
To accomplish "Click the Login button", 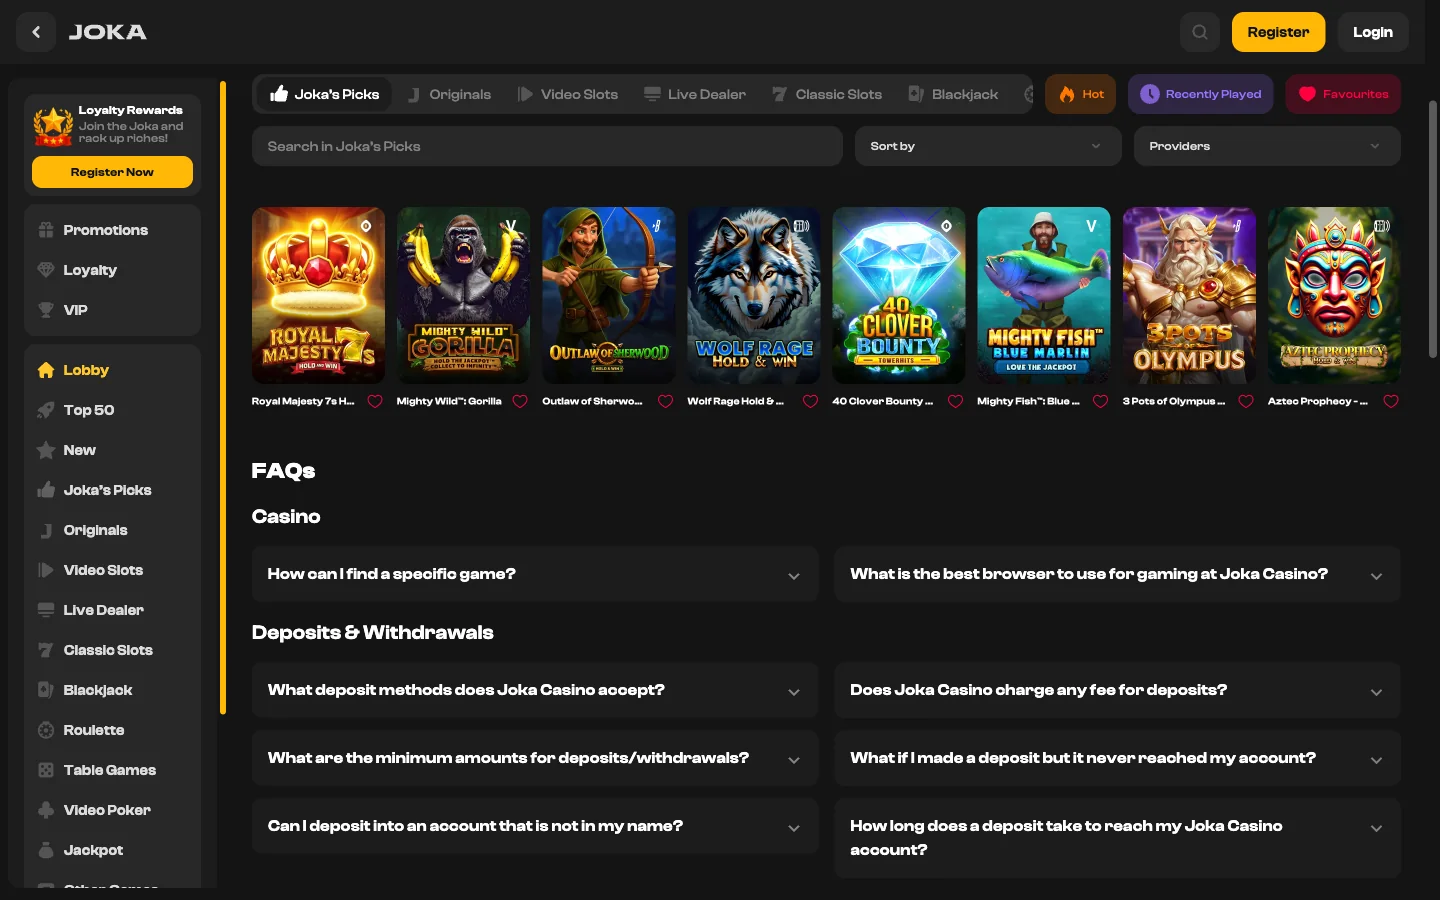I will 1373,32.
